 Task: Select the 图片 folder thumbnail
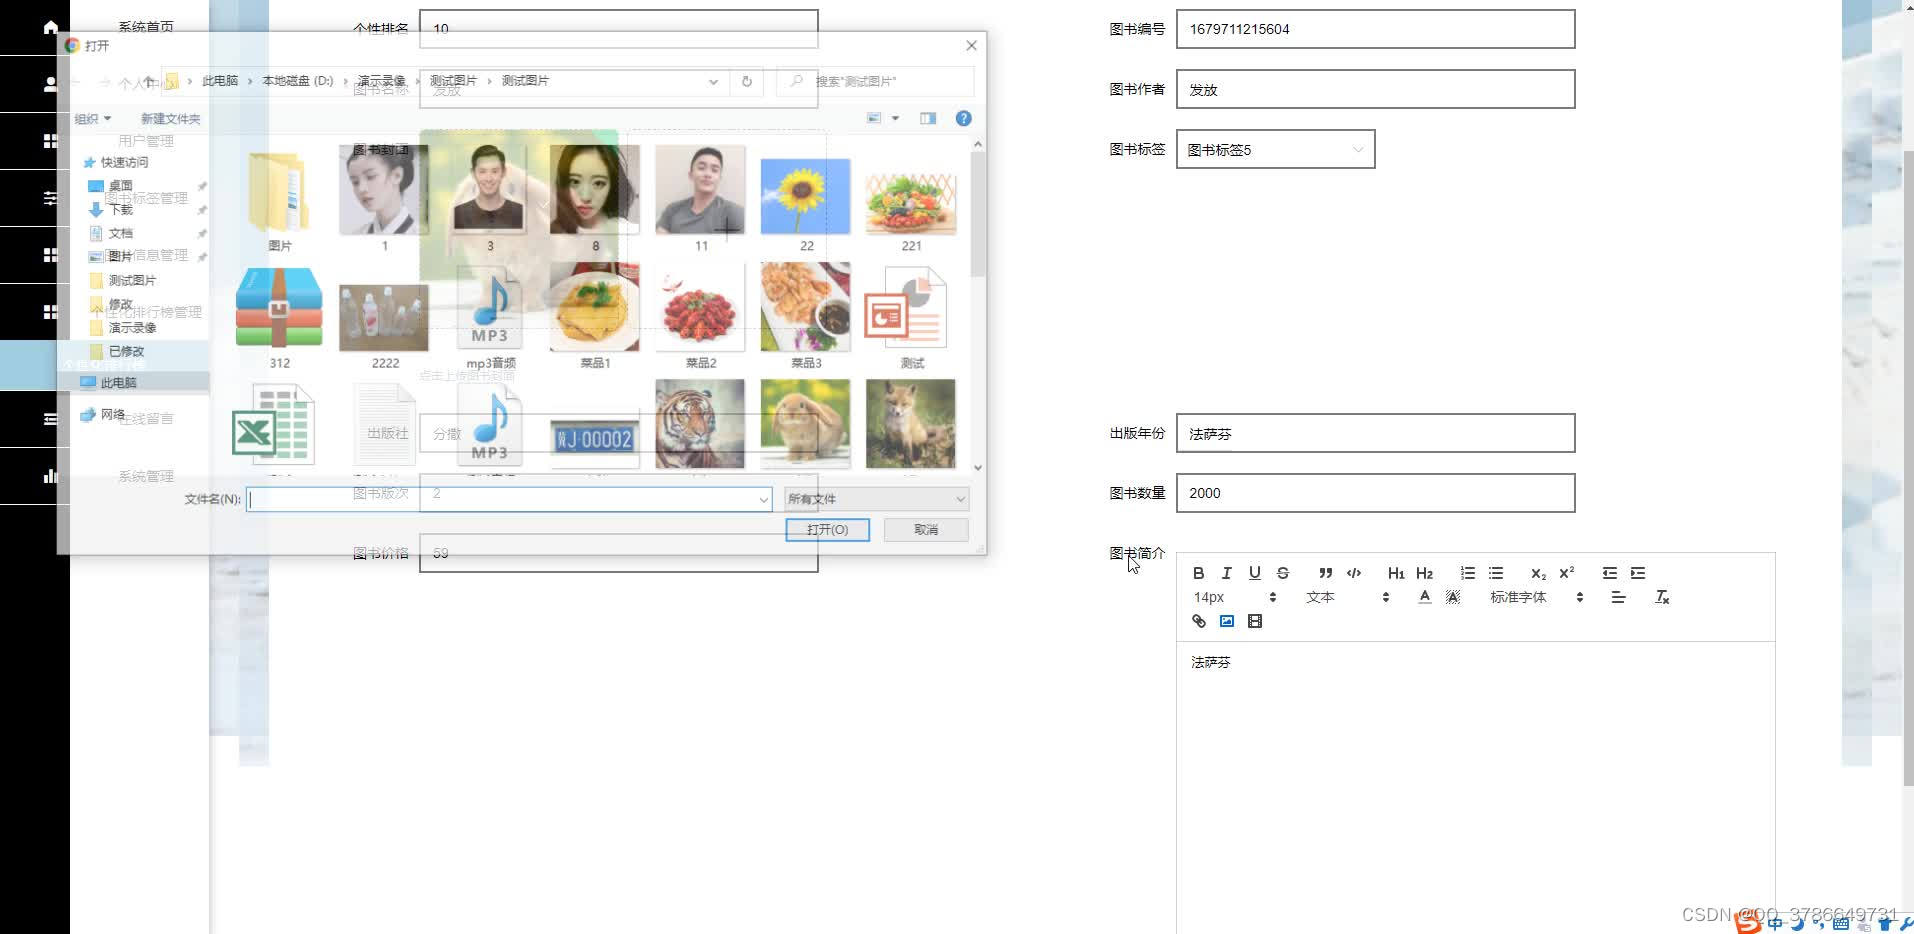point(279,198)
